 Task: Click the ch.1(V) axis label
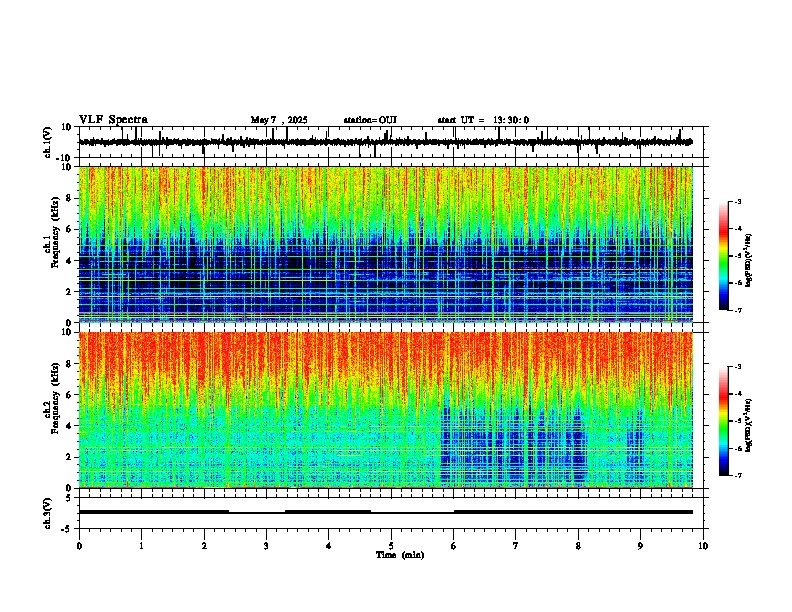pyautogui.click(x=47, y=142)
